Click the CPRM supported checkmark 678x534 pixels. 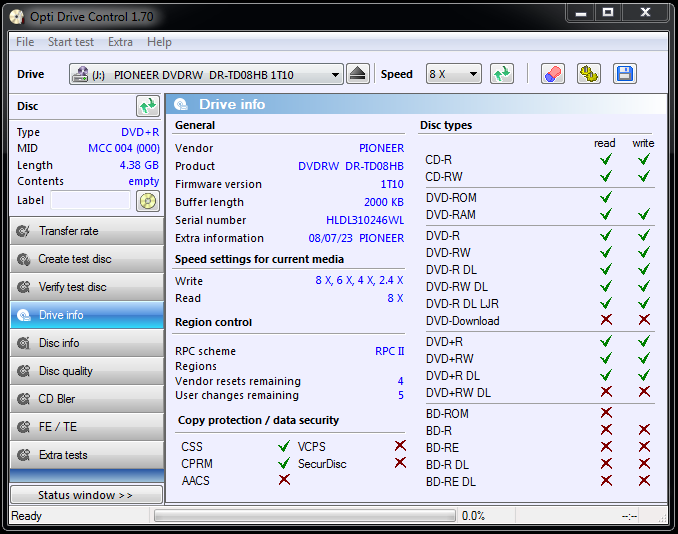284,463
